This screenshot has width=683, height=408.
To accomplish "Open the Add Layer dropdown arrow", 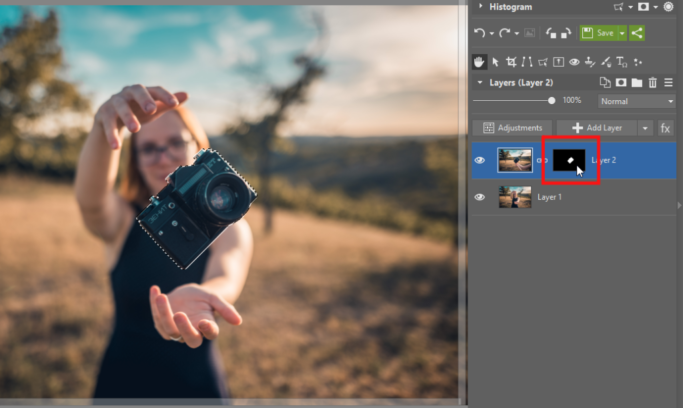I will tap(645, 128).
